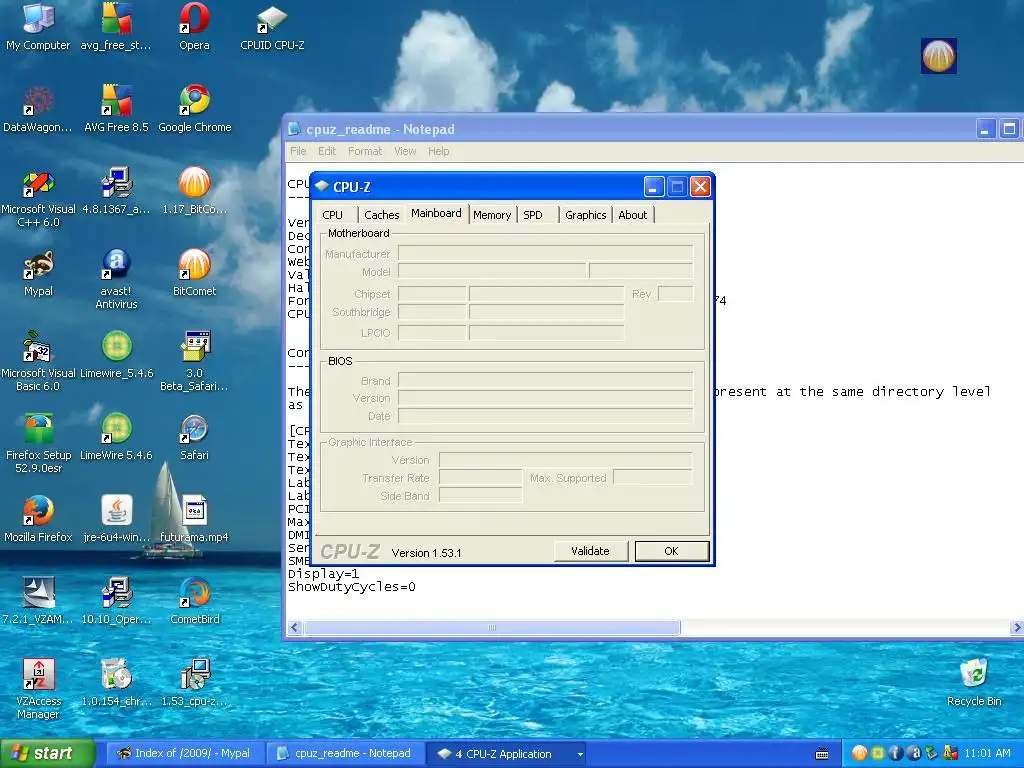Click BIOS Brand field
The image size is (1024, 768).
point(545,381)
